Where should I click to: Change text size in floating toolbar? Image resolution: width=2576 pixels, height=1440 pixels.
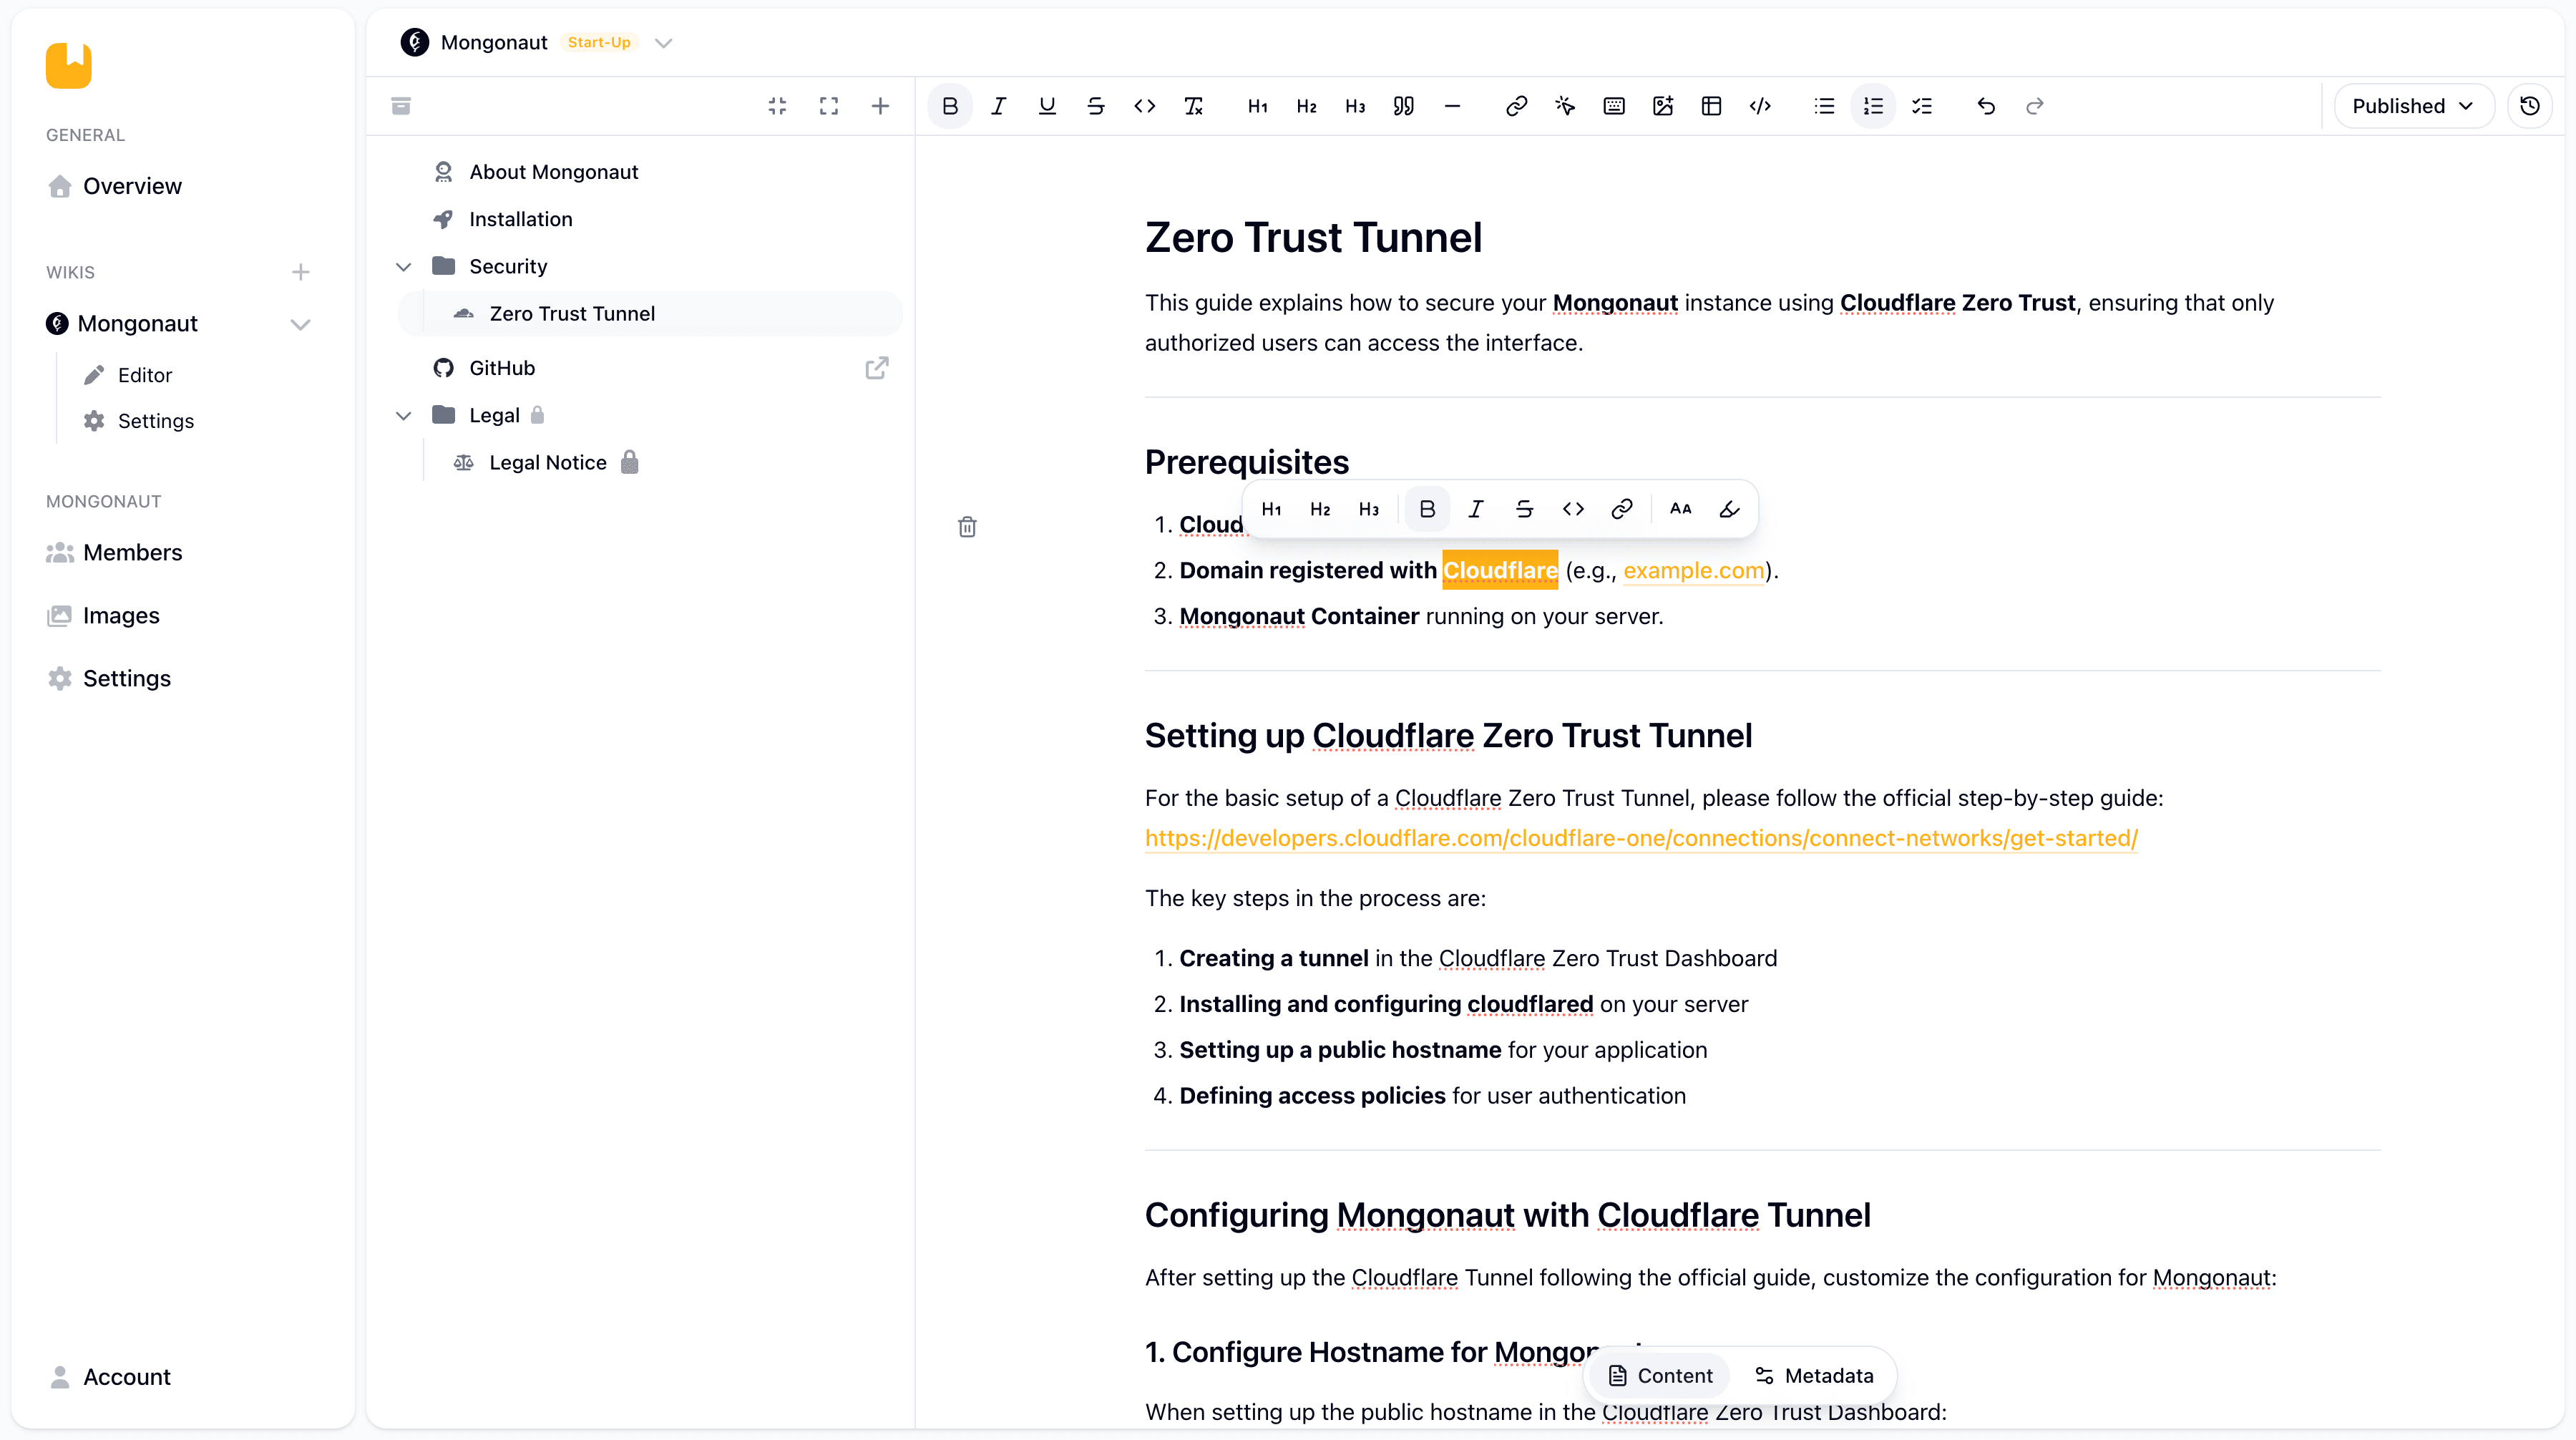tap(1681, 509)
